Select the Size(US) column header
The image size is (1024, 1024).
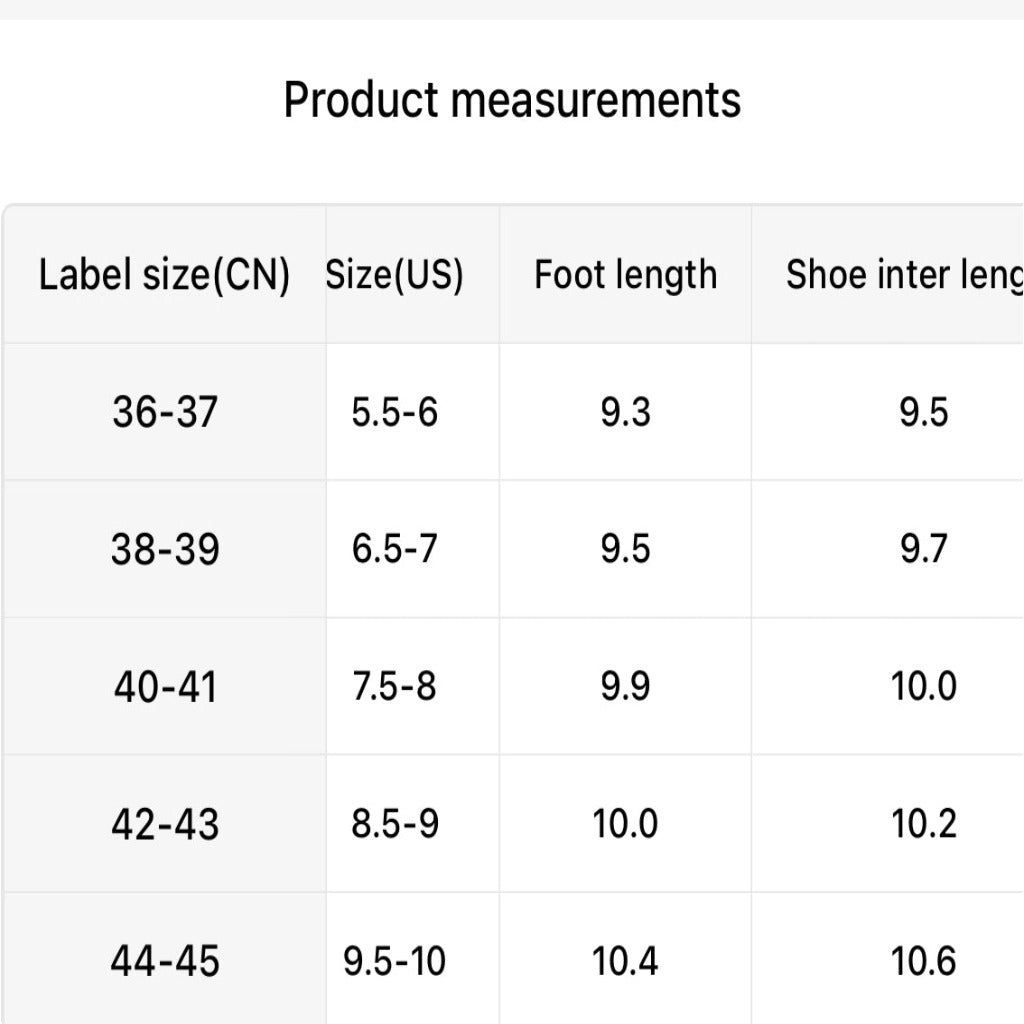[x=394, y=274]
